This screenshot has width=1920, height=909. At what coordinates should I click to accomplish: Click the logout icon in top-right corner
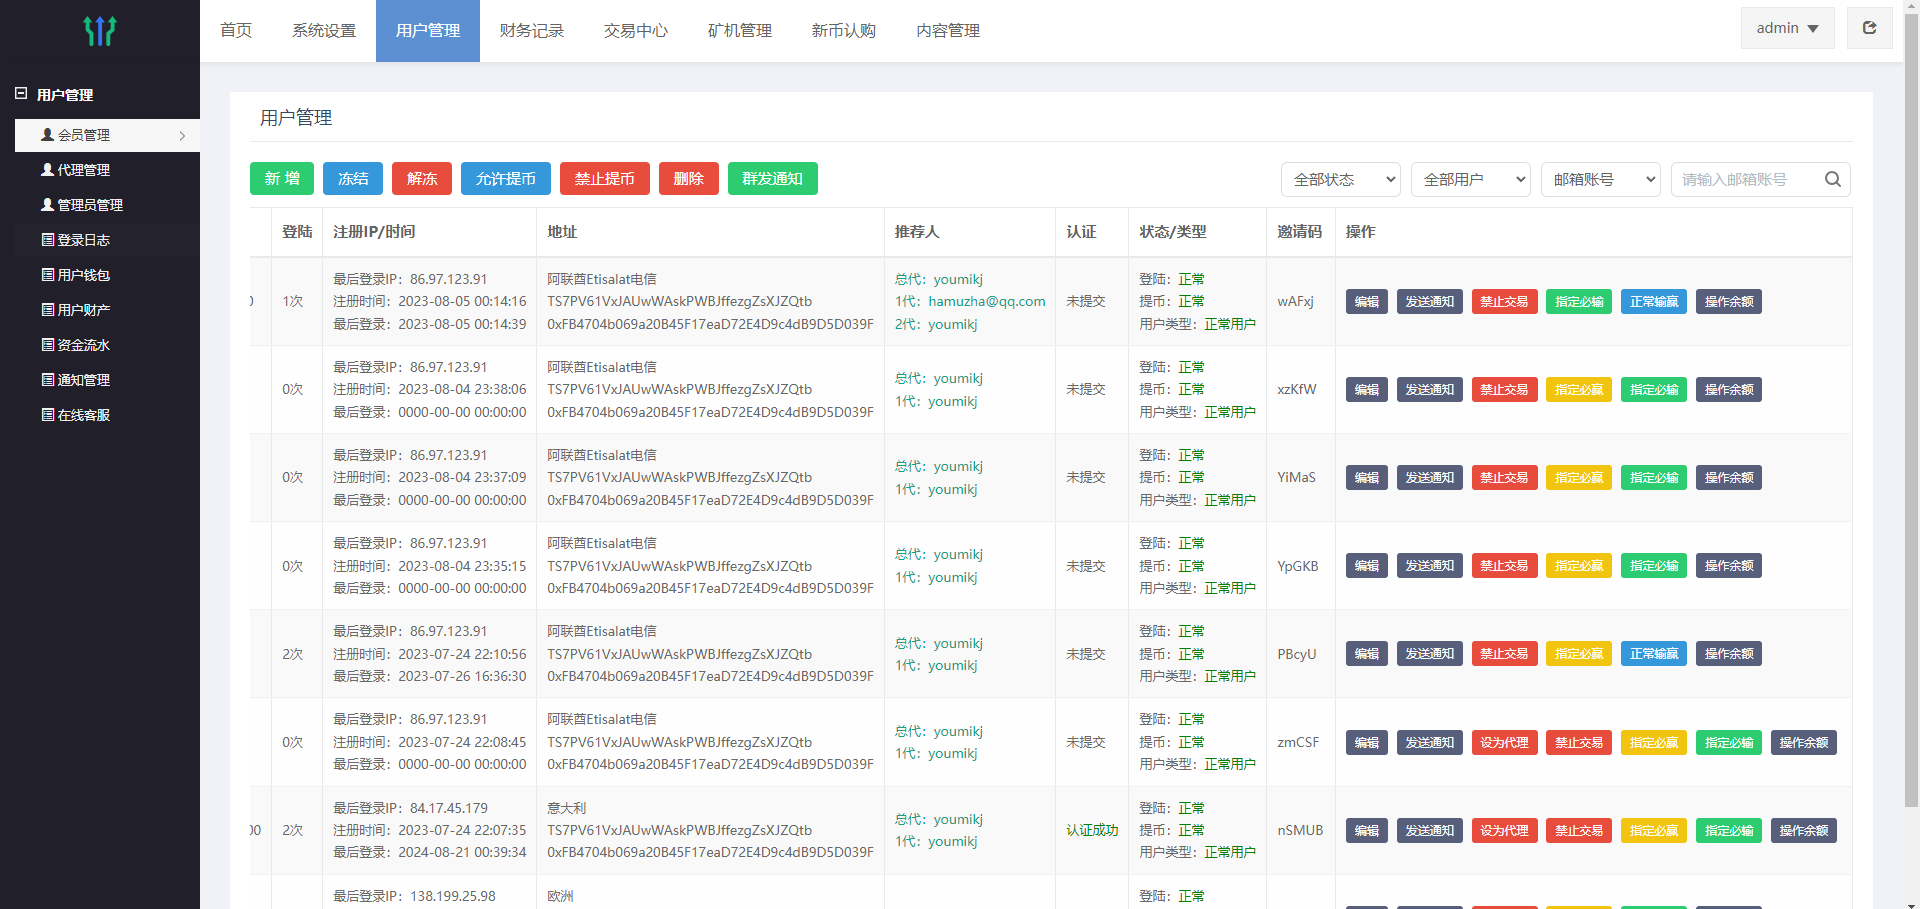coord(1868,28)
